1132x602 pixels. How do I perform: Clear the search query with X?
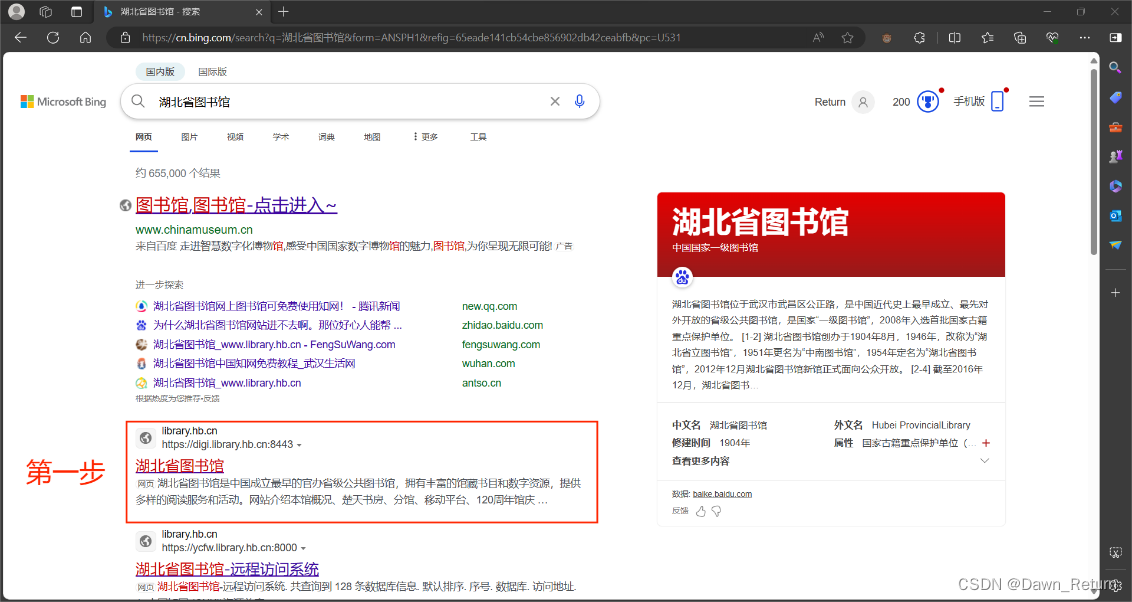[554, 102]
